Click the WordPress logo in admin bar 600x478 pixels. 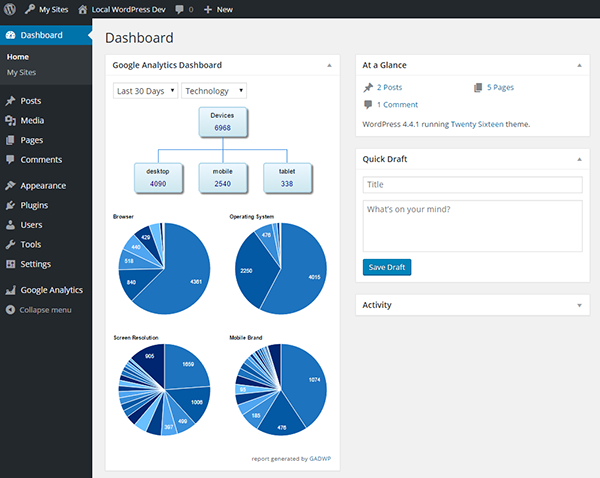[x=10, y=9]
